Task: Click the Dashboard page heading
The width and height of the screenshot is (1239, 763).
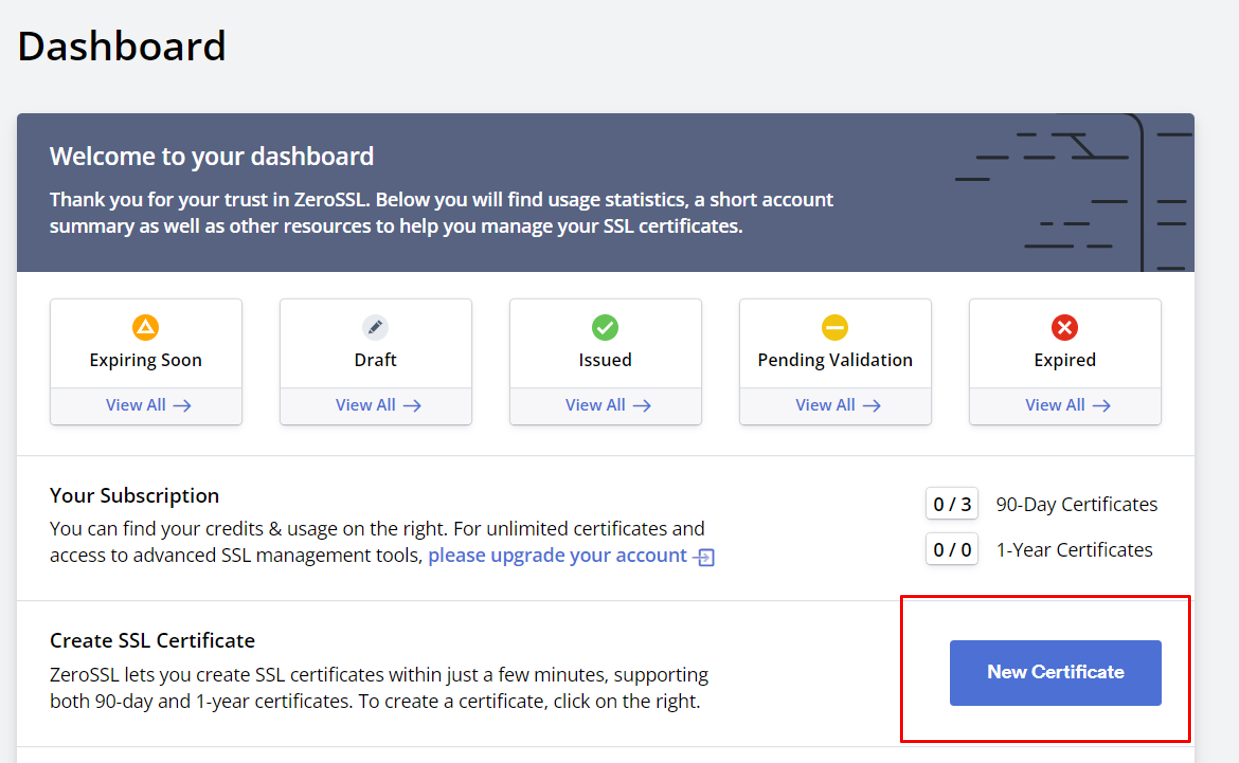Action: click(x=122, y=46)
